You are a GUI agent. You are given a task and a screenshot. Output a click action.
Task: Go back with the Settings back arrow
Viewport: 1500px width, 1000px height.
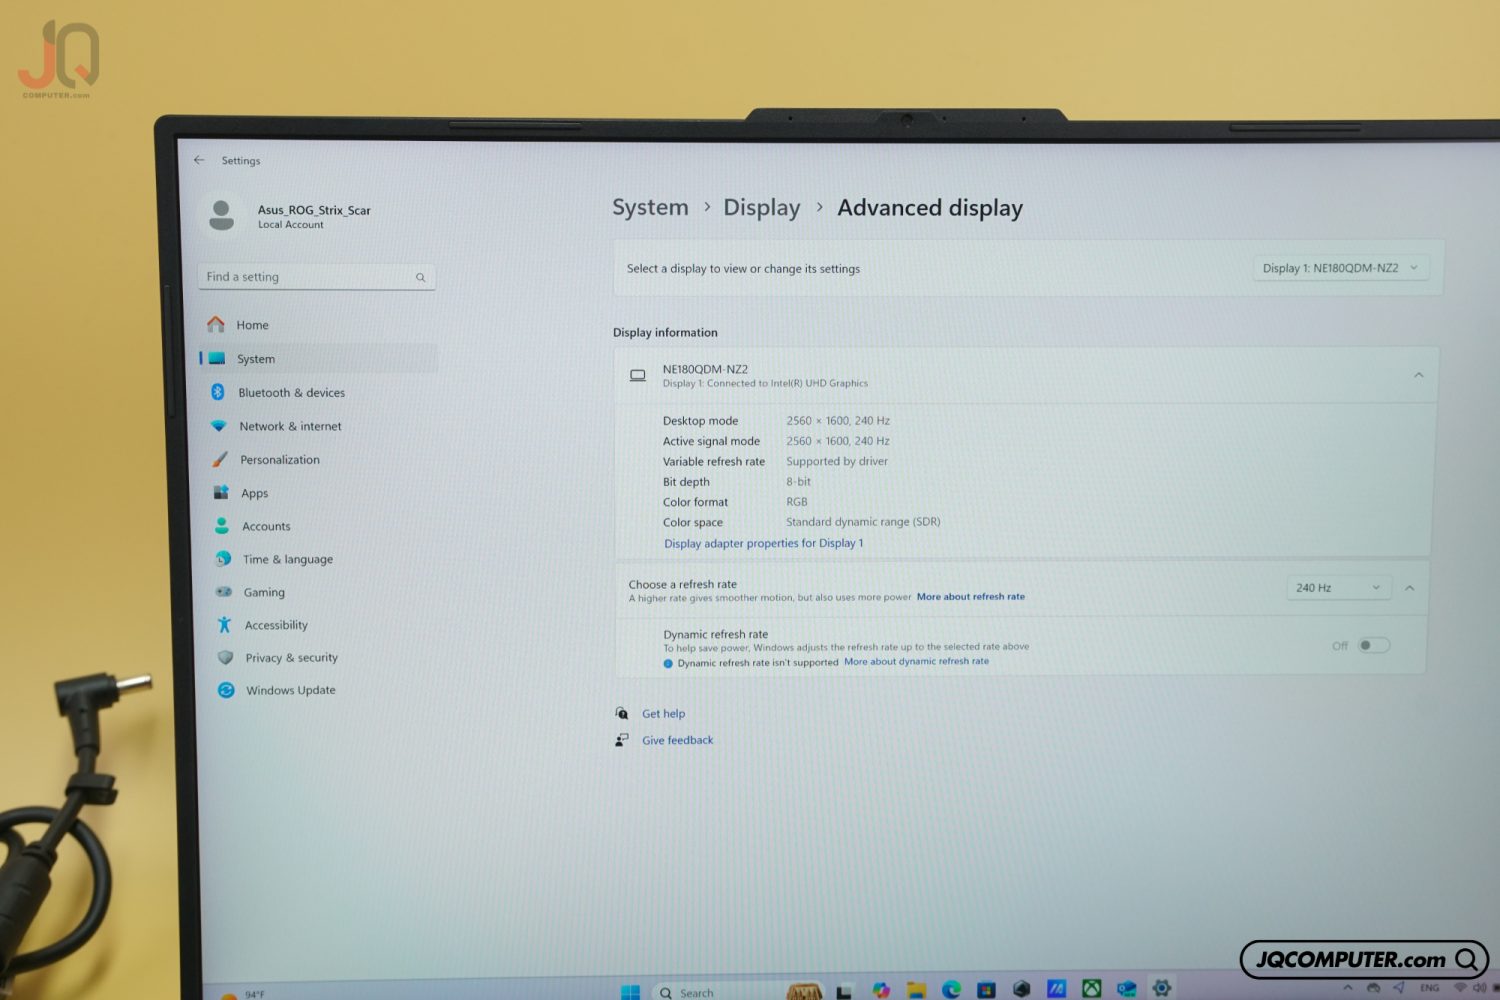(x=199, y=160)
